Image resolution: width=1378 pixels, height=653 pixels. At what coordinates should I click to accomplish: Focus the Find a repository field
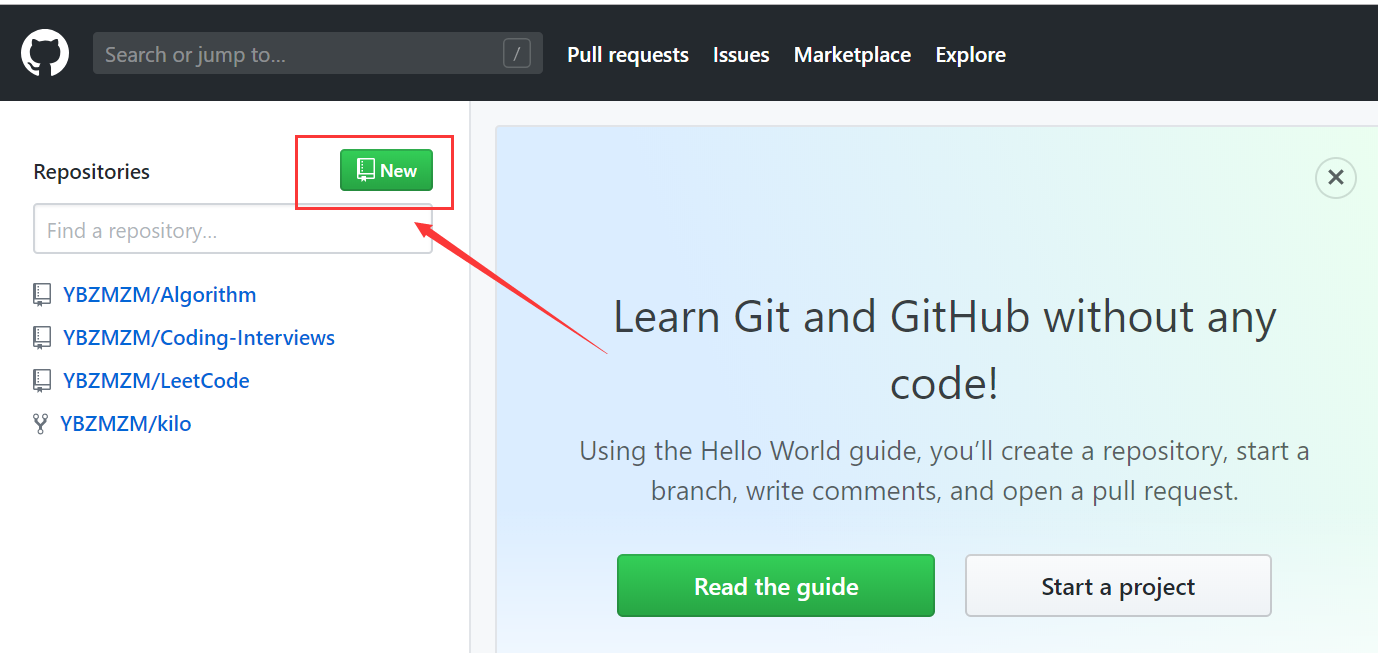coord(233,230)
